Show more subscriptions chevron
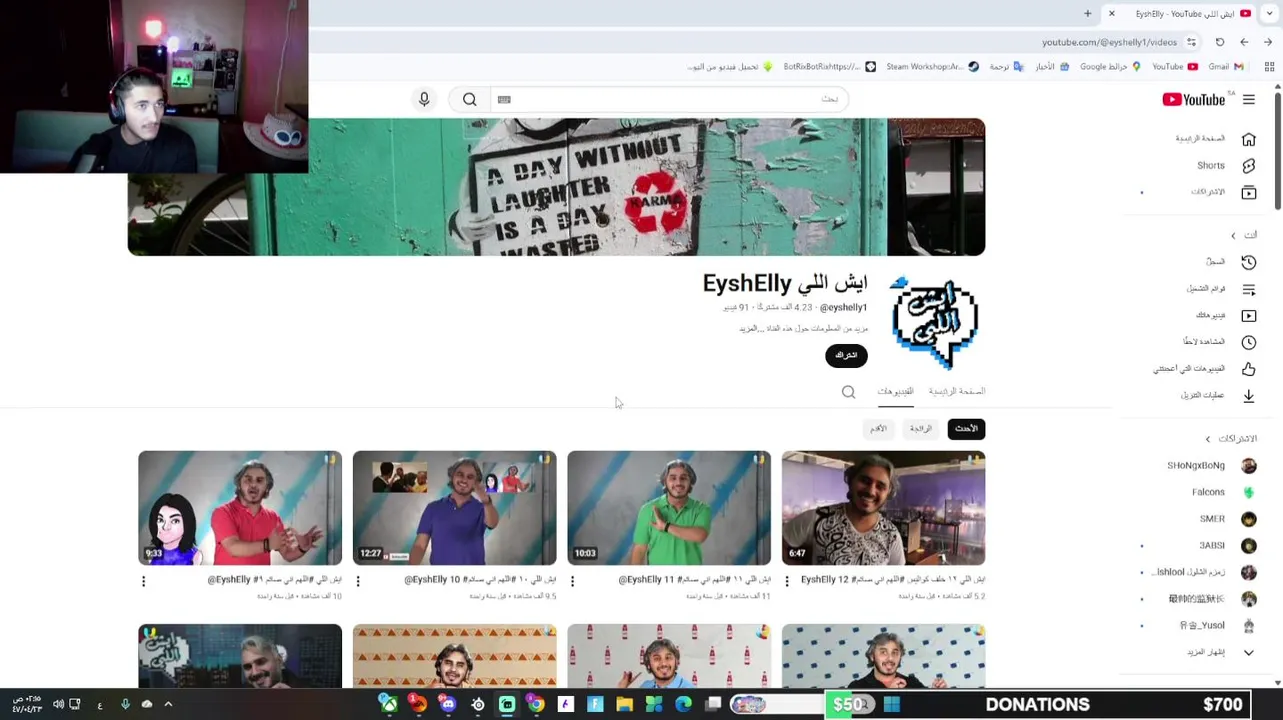This screenshot has height=720, width=1283. click(x=1249, y=652)
